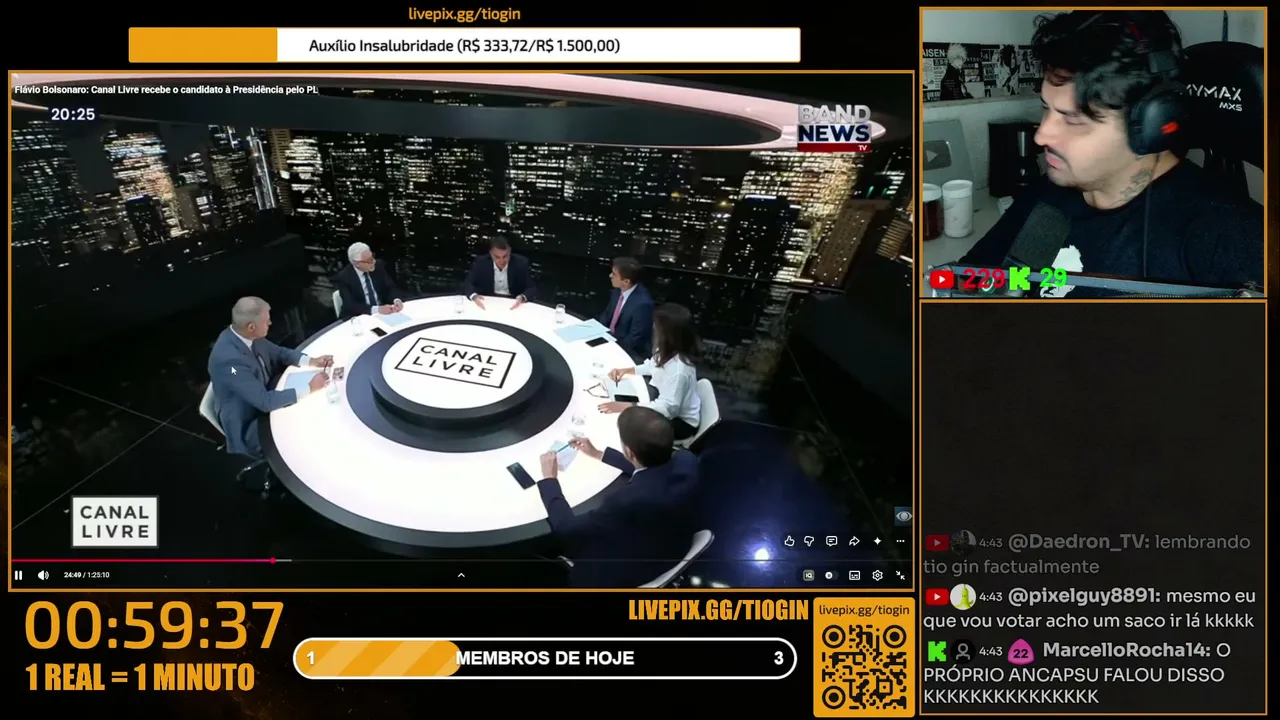Image resolution: width=1280 pixels, height=720 pixels.
Task: Dislike the video with thumbs down
Action: coord(809,541)
